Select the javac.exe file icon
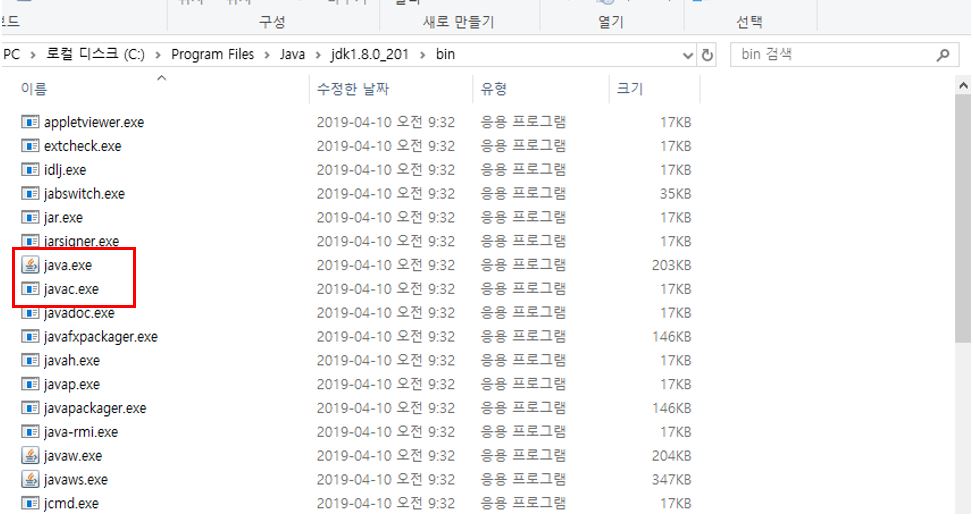Screen dimensions: 973x521 [30, 289]
